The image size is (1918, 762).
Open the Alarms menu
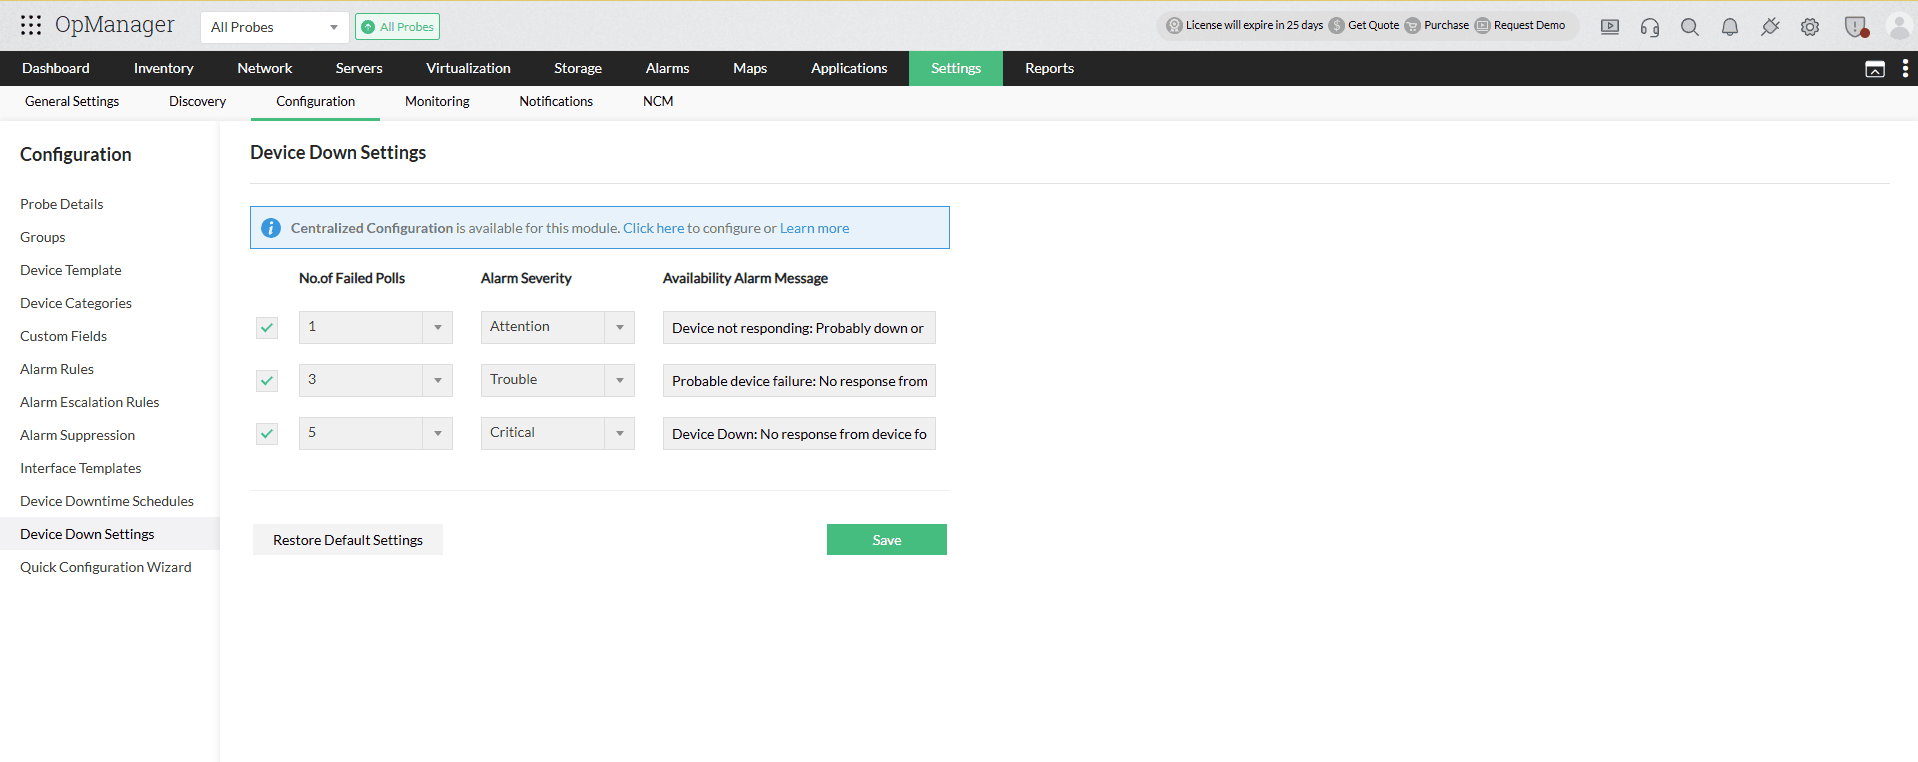pyautogui.click(x=667, y=68)
